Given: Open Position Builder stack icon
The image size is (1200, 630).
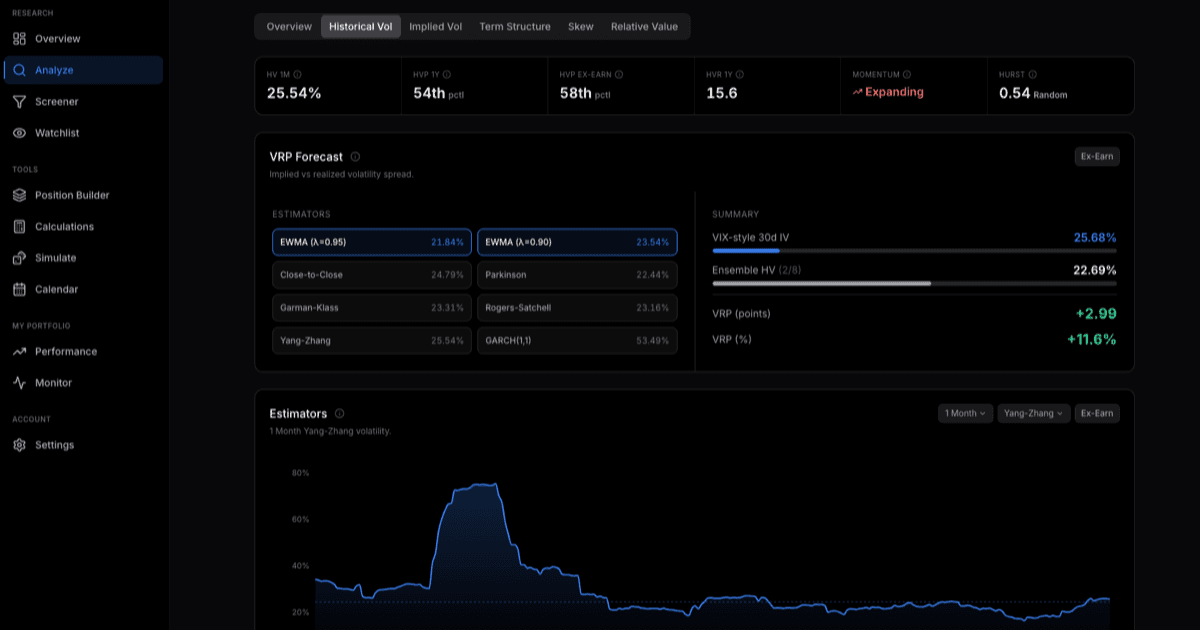Looking at the screenshot, I should pyautogui.click(x=20, y=195).
